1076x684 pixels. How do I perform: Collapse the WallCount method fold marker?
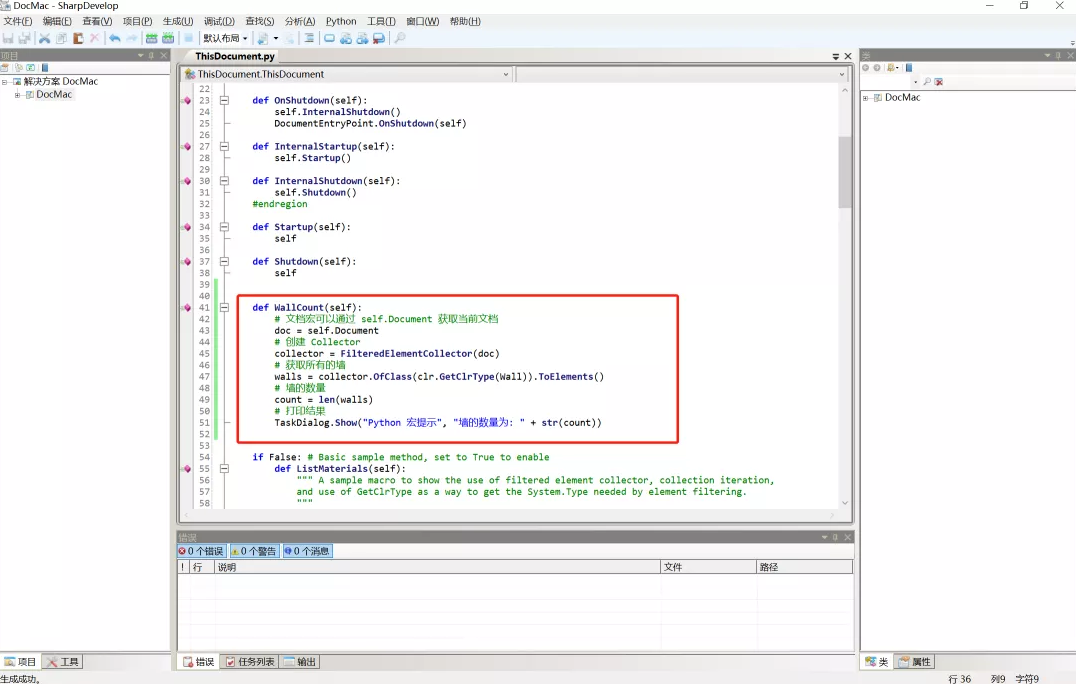tap(224, 308)
